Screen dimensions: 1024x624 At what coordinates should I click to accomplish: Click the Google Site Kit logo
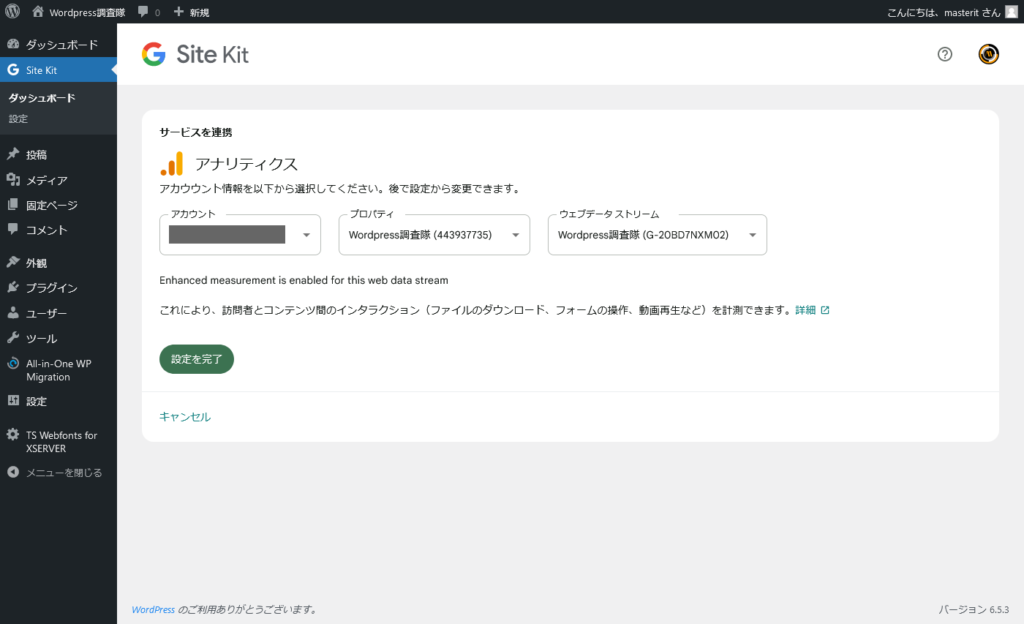point(195,54)
